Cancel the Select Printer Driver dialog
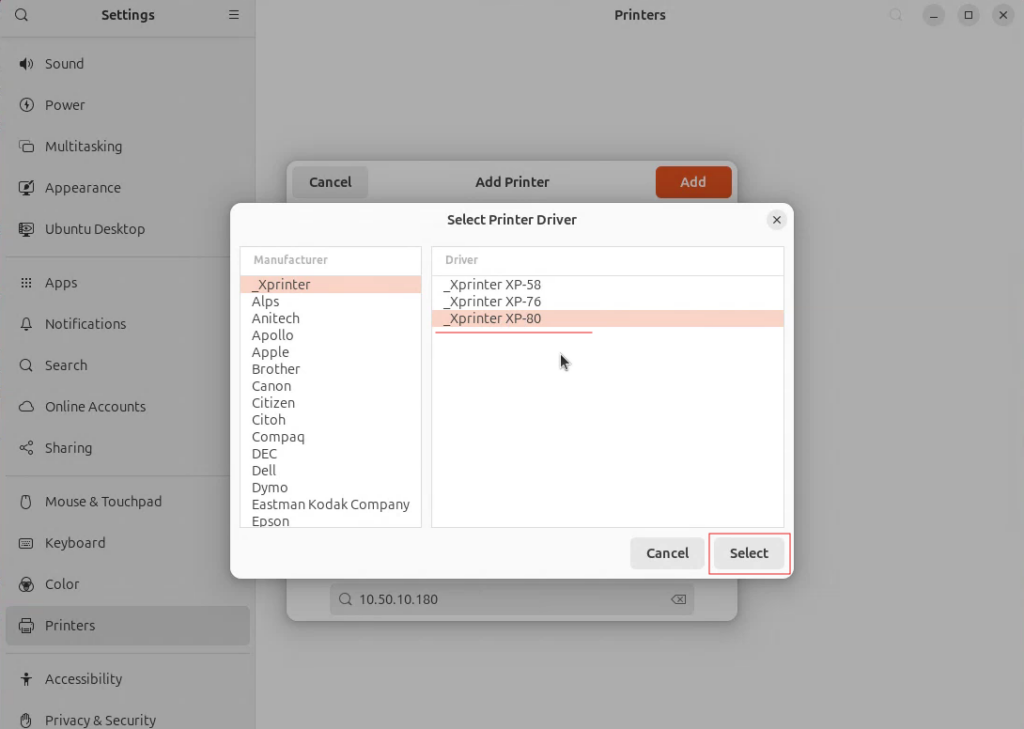1024x729 pixels. coord(667,553)
